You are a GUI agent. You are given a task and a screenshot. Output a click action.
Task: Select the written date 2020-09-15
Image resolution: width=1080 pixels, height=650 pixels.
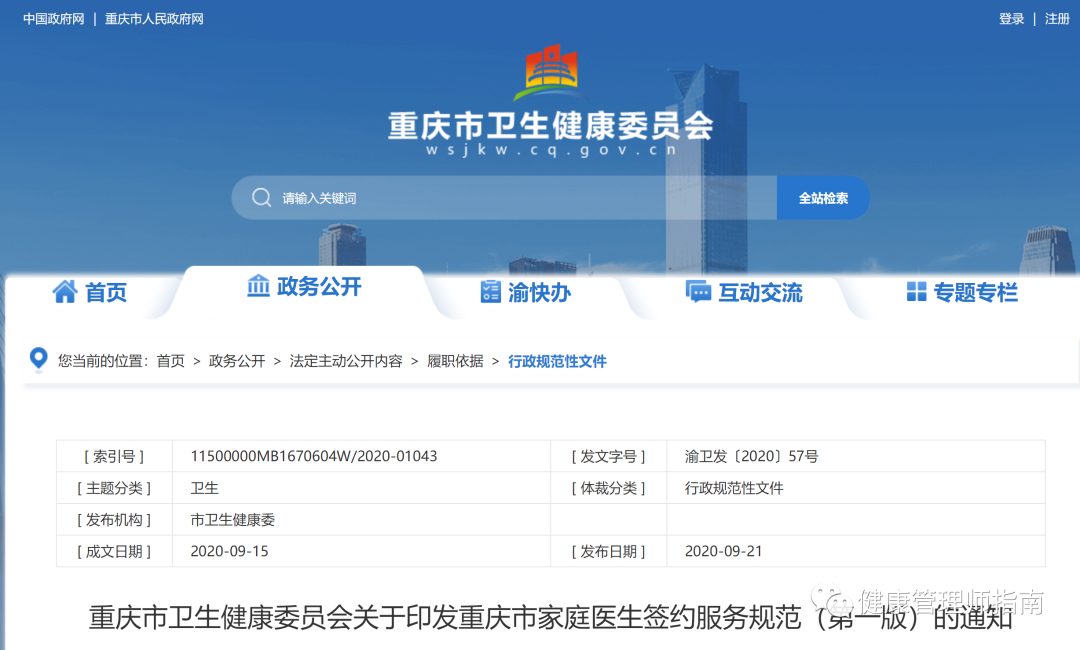click(229, 551)
